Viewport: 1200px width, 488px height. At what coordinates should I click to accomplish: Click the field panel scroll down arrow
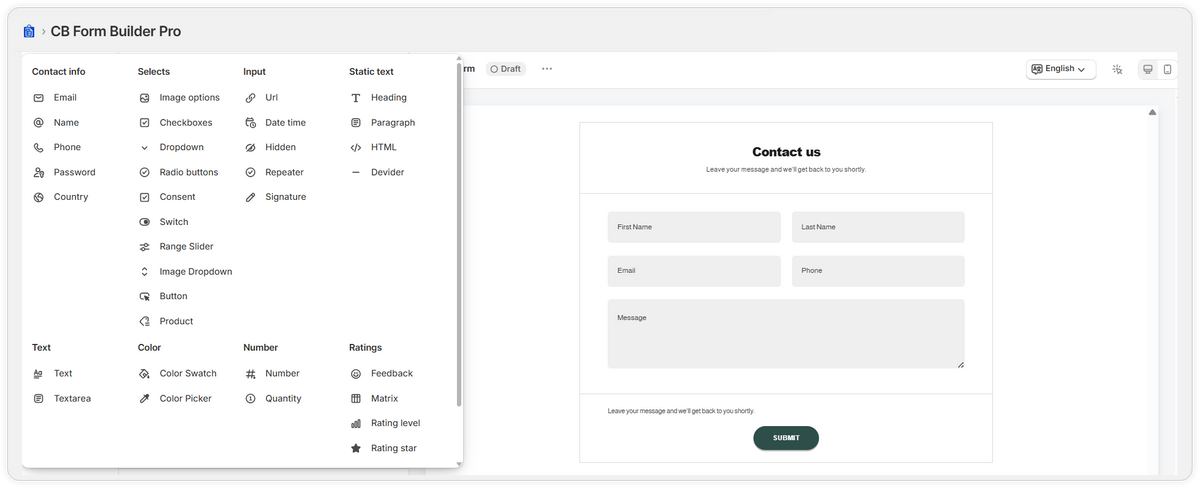pyautogui.click(x=459, y=464)
